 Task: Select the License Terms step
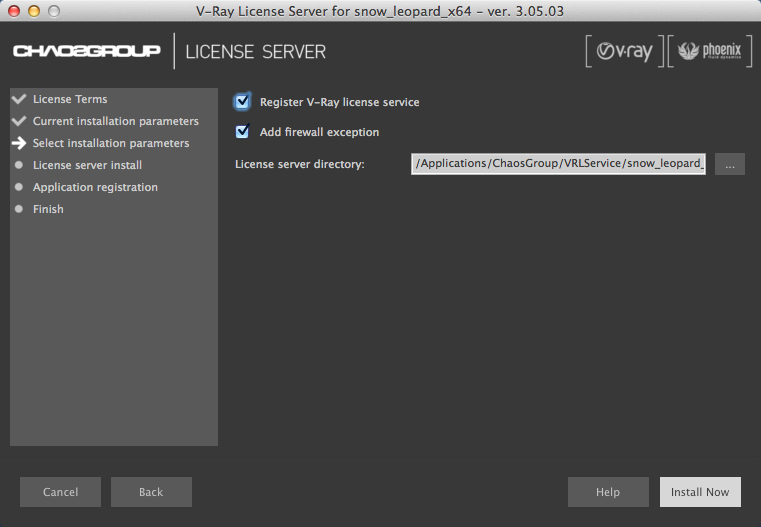click(70, 99)
